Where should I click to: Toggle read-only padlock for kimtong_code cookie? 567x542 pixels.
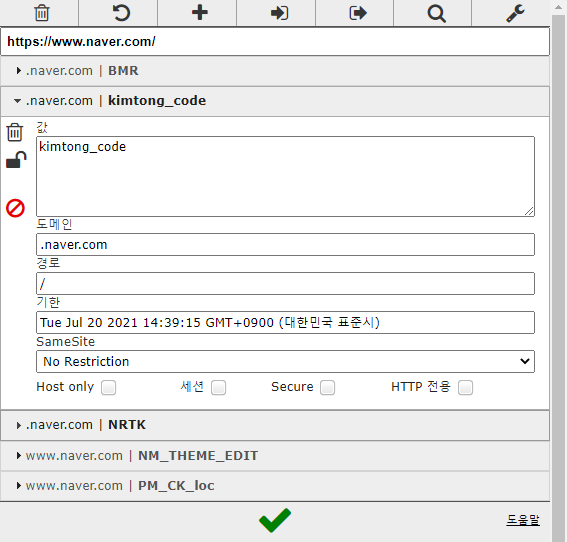click(x=16, y=159)
